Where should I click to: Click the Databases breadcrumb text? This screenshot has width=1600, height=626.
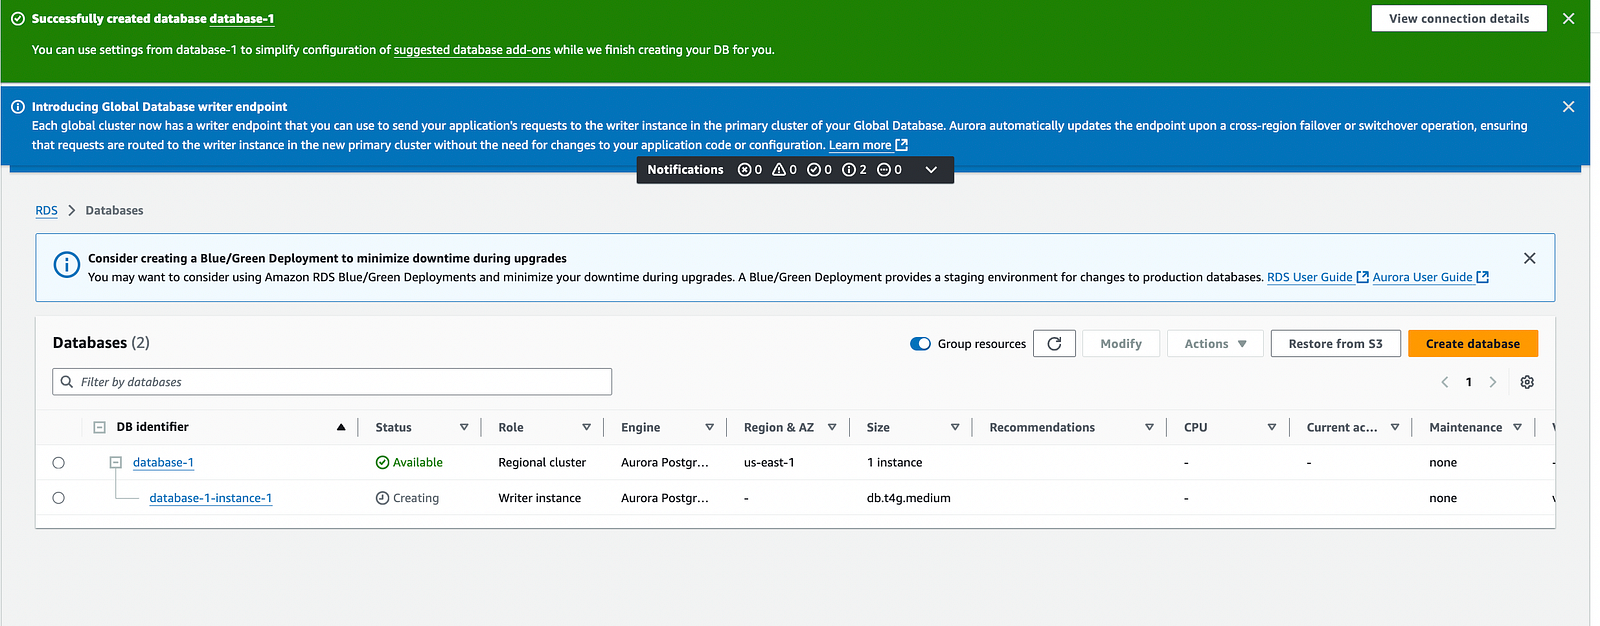point(114,211)
